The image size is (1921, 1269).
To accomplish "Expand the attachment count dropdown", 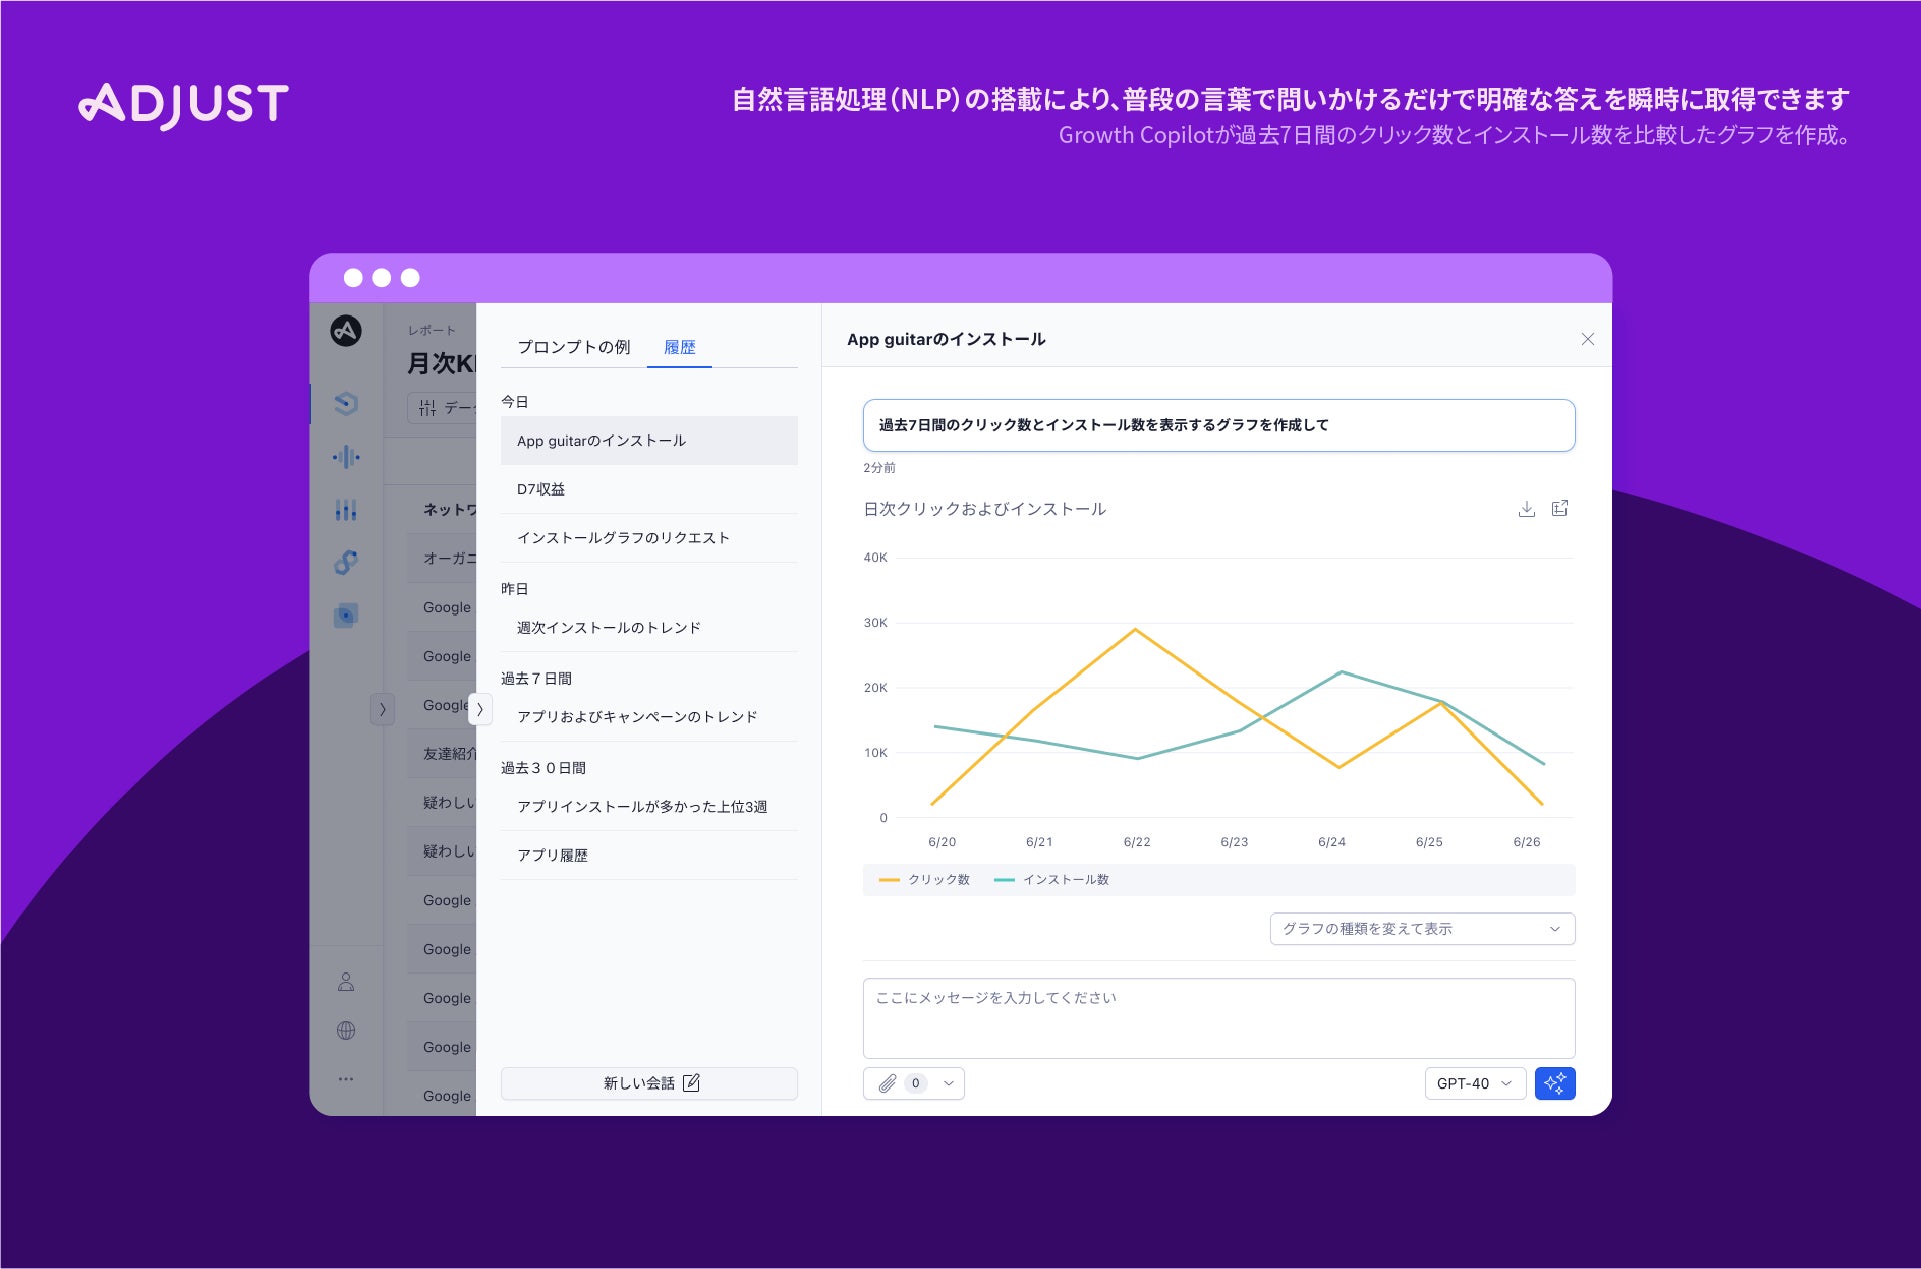I will pos(948,1083).
